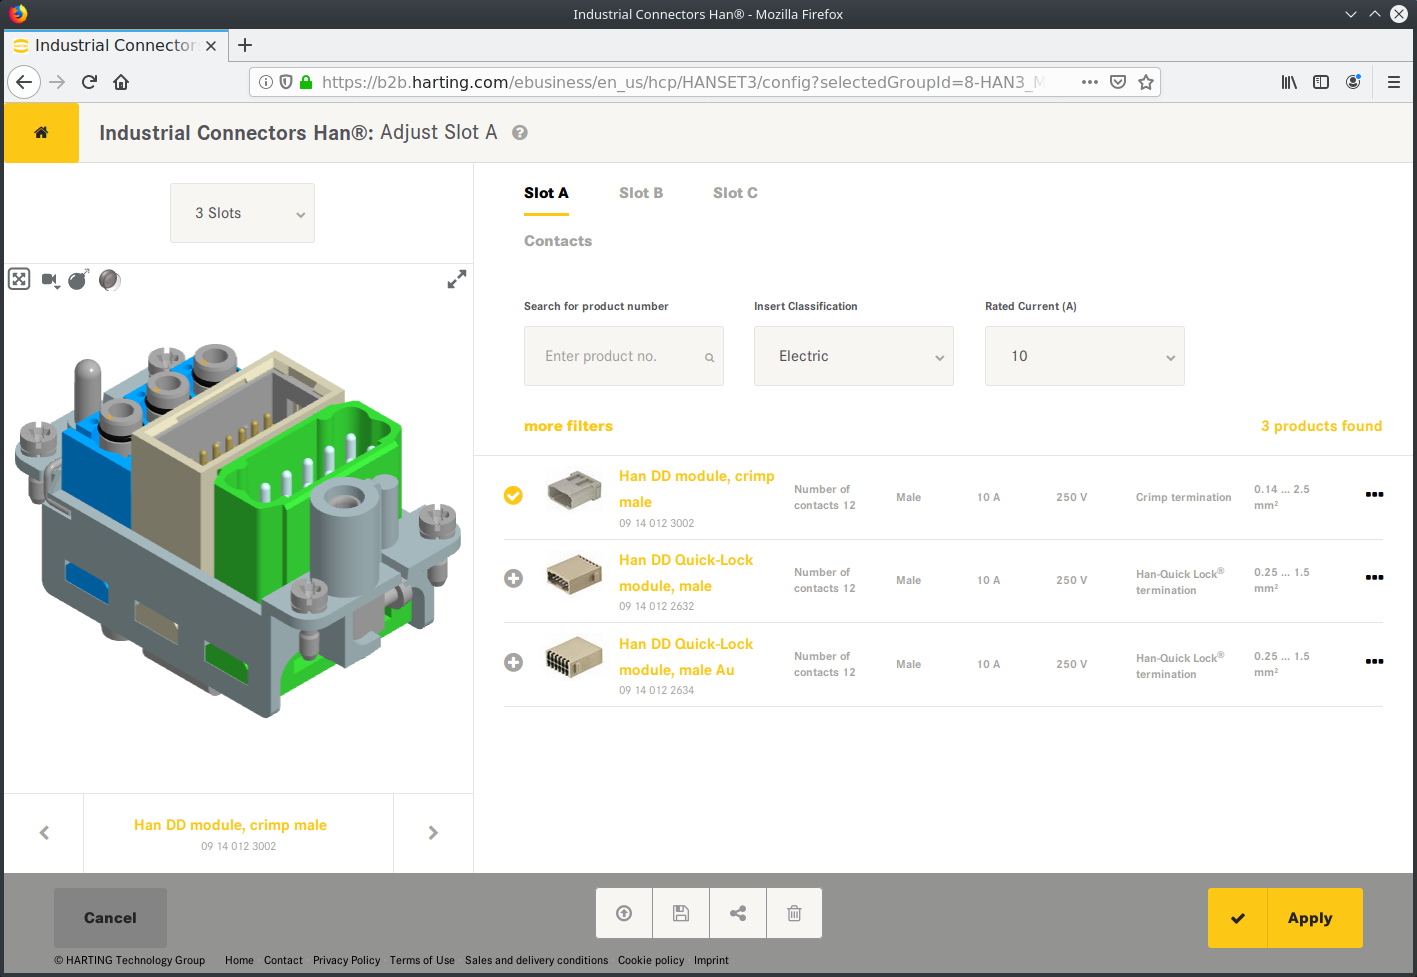1417x977 pixels.
Task: Open Han DD module, crimp male product link
Action: click(697, 489)
